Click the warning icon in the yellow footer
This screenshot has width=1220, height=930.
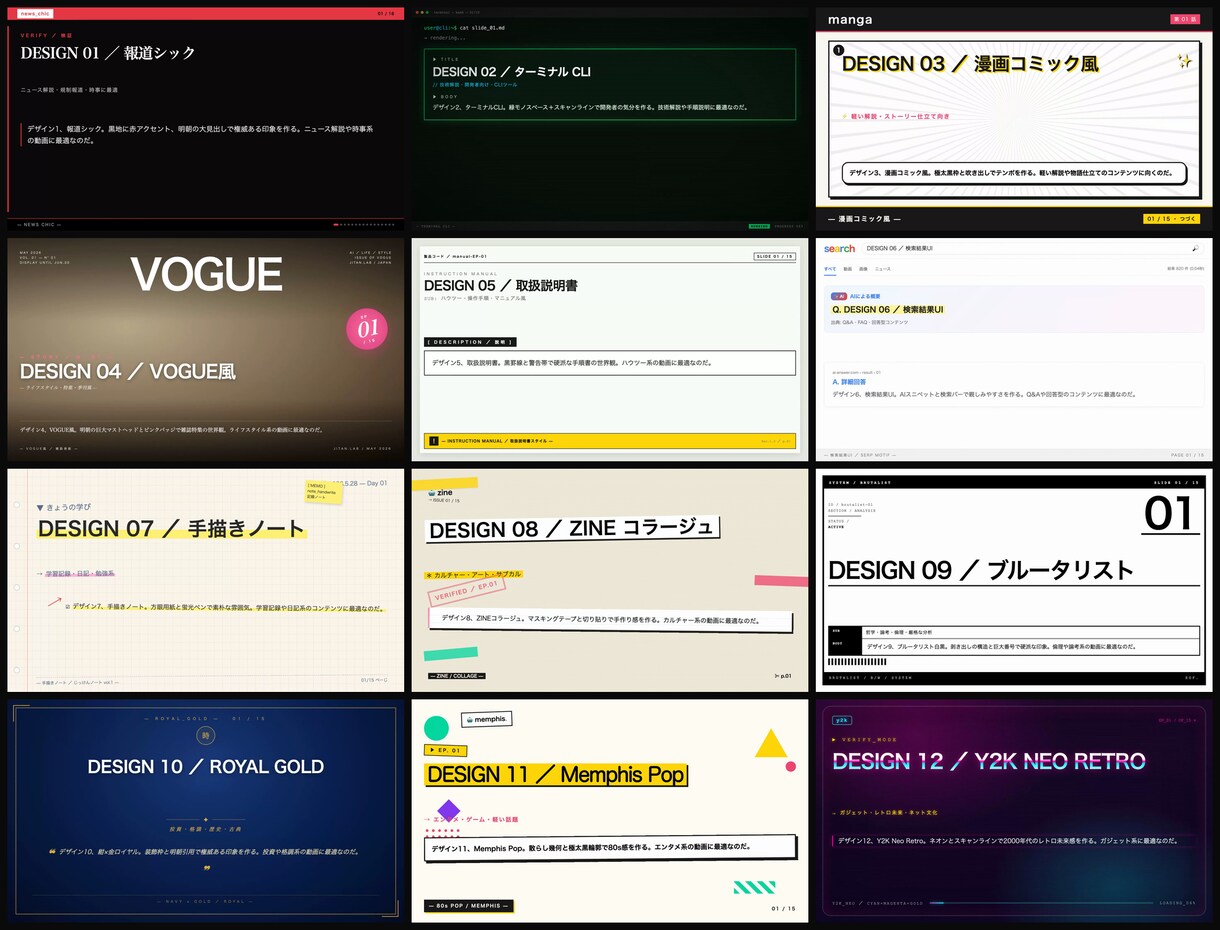(433, 440)
